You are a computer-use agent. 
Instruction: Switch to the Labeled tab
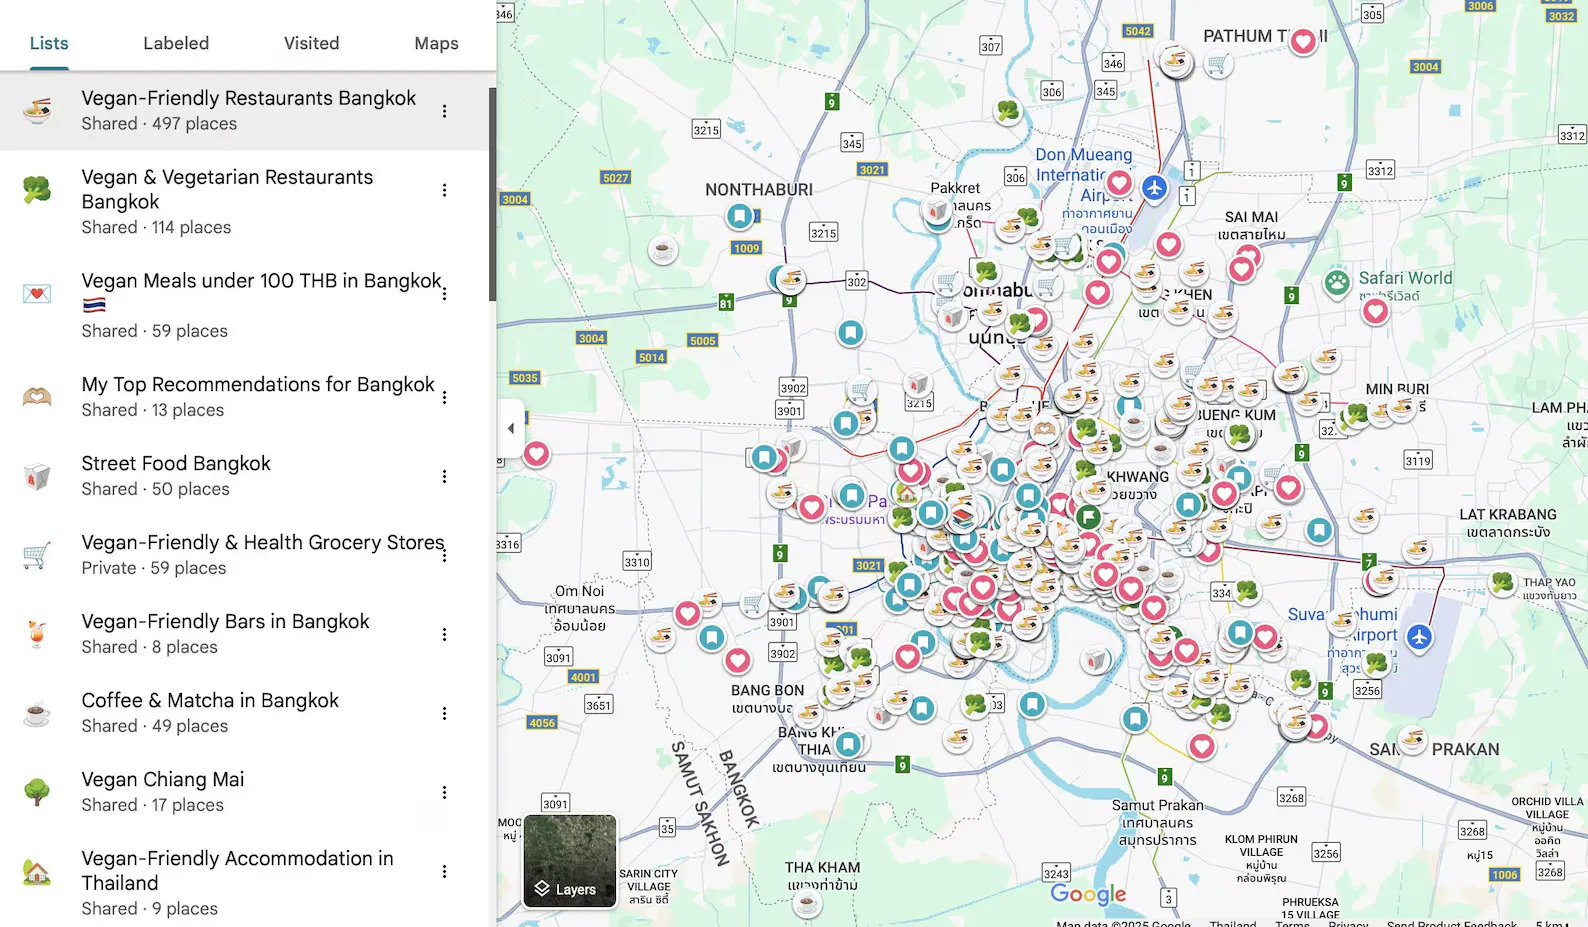(176, 43)
